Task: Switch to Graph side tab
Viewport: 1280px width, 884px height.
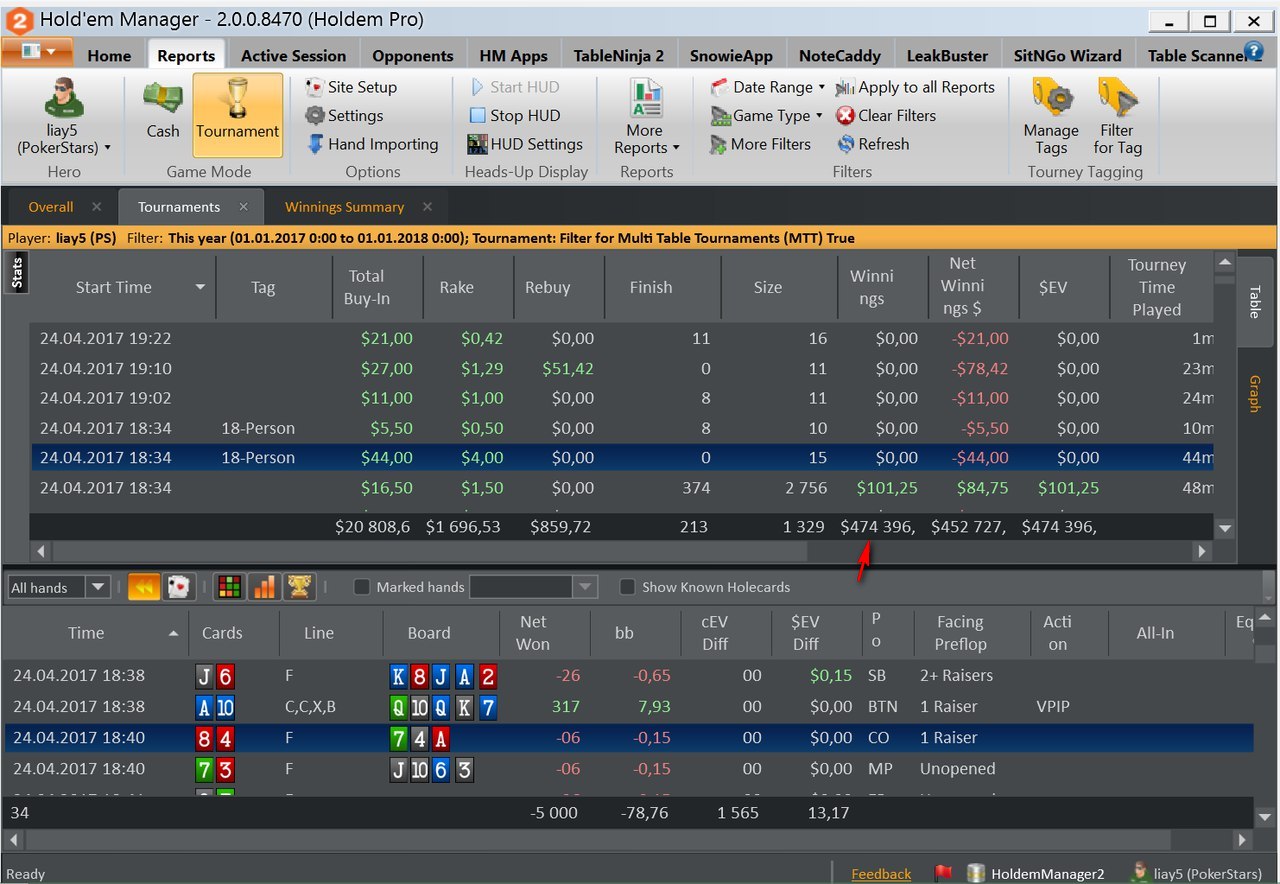Action: pos(1254,394)
